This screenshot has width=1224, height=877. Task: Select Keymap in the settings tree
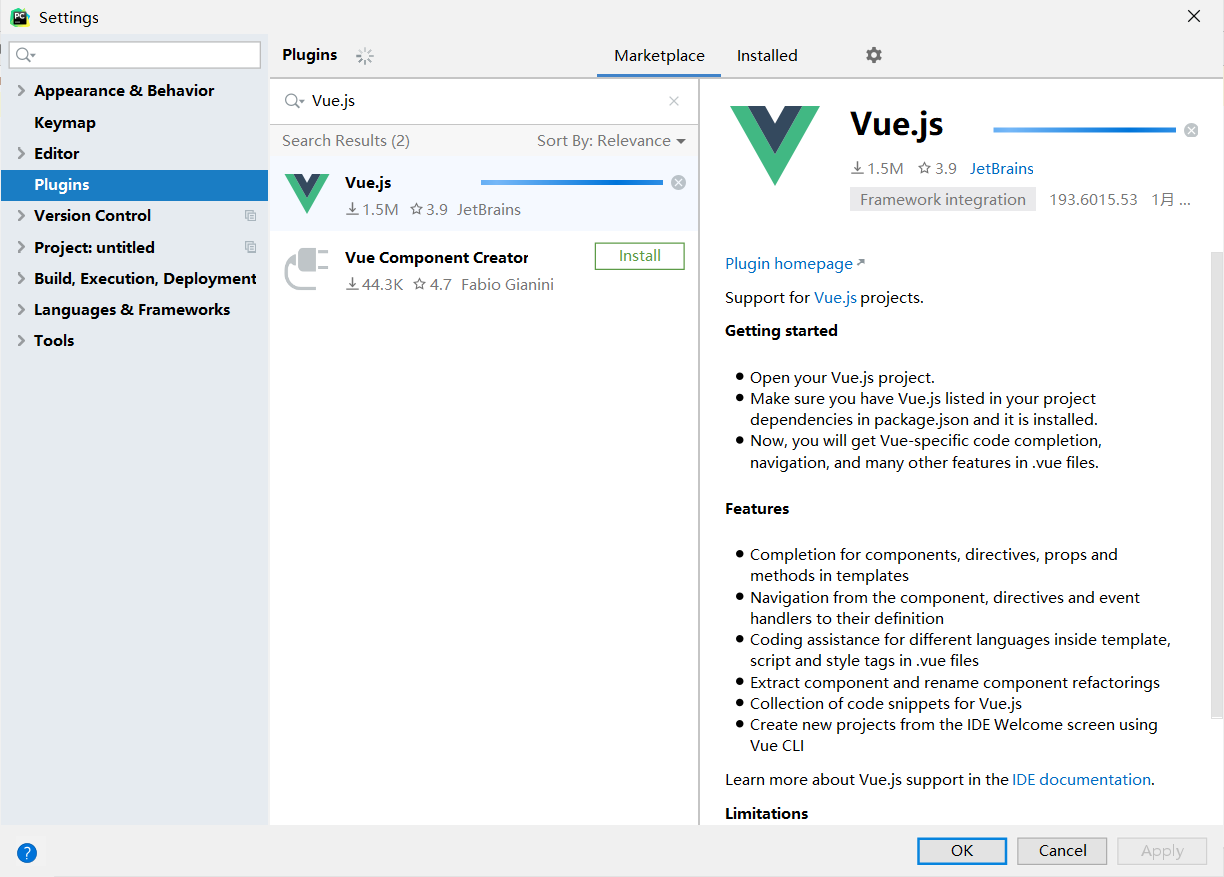click(x=65, y=122)
